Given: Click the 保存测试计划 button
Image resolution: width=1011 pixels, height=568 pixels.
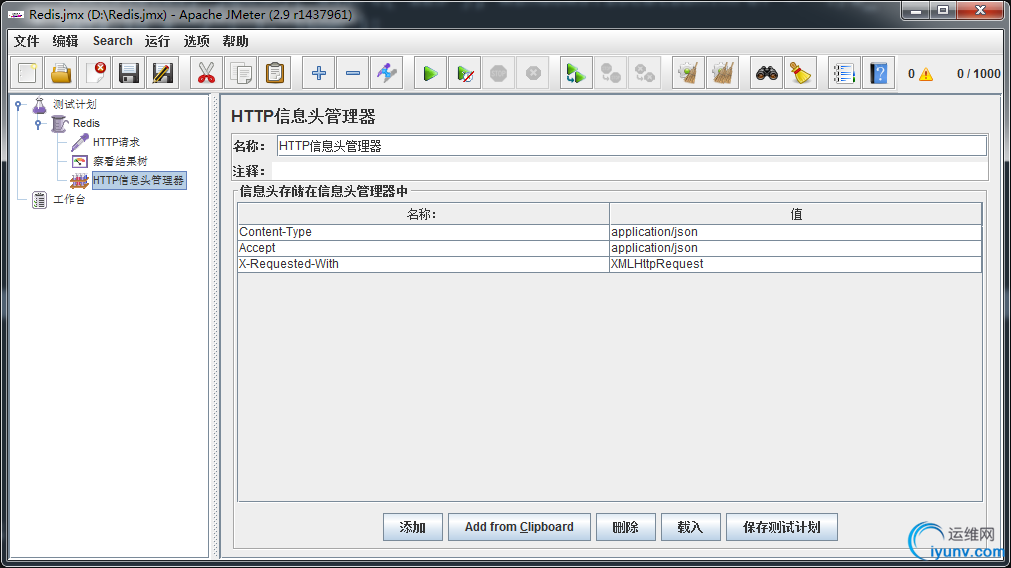Looking at the screenshot, I should point(781,527).
